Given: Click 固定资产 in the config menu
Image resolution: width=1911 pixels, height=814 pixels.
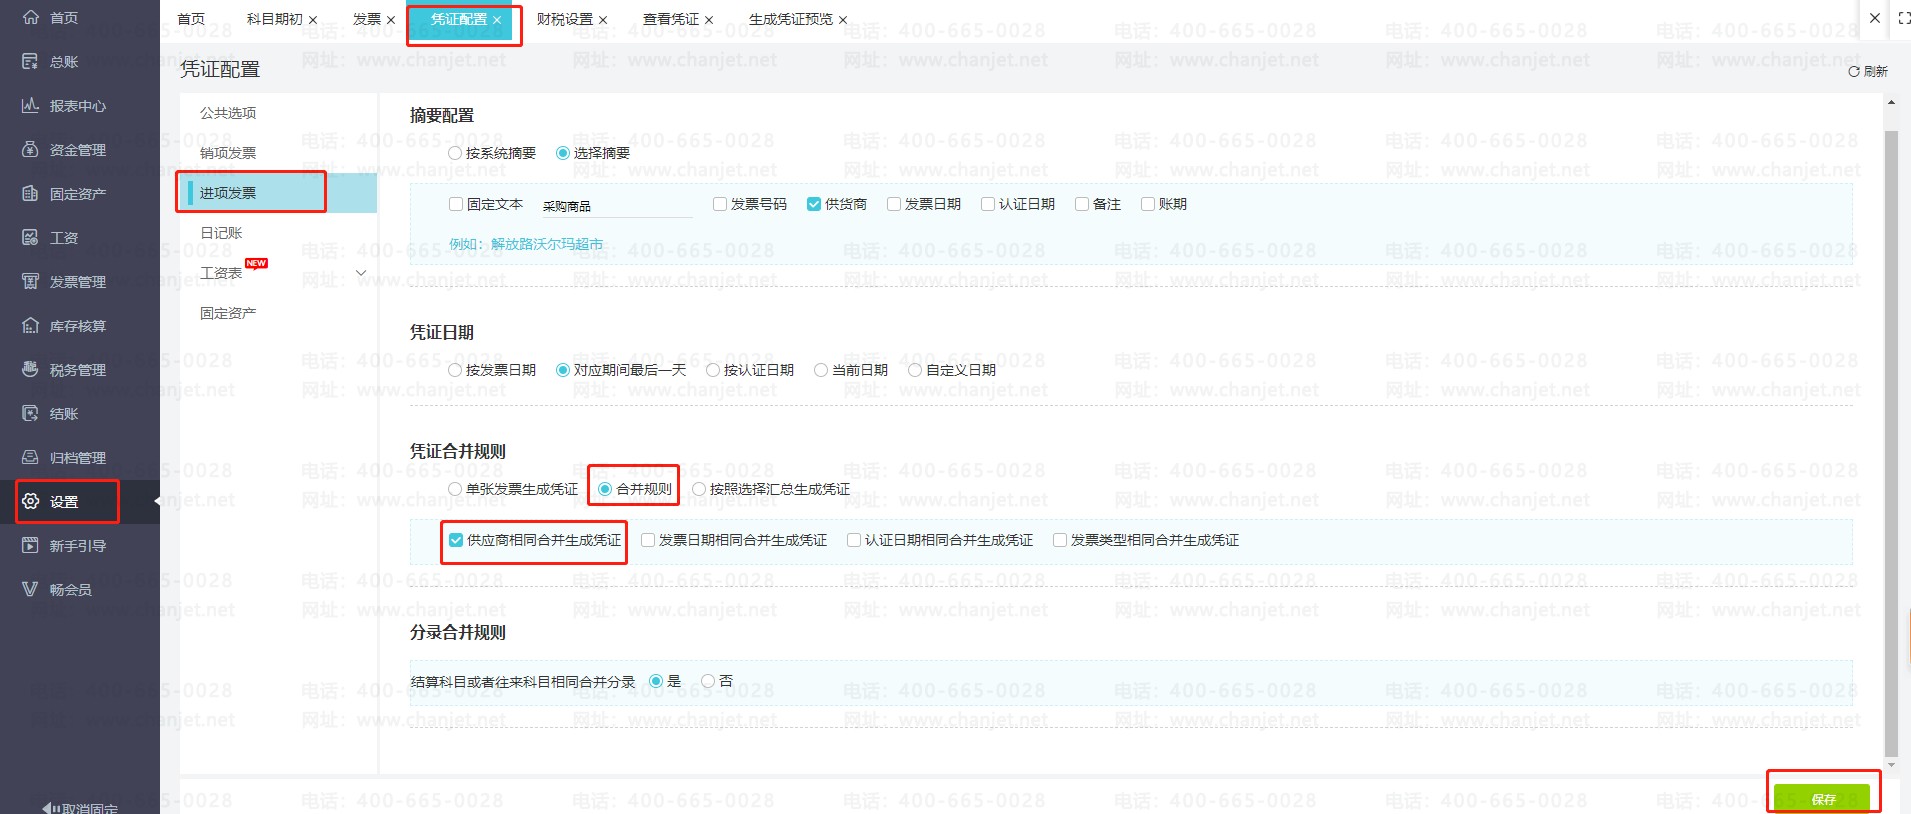Looking at the screenshot, I should click(x=228, y=313).
